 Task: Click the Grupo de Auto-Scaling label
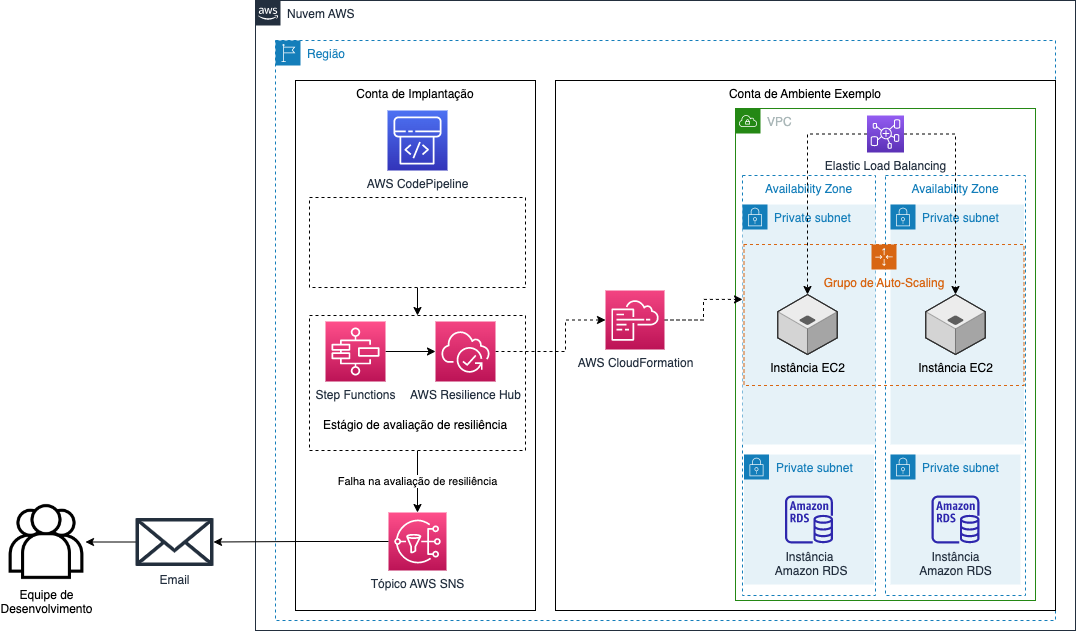click(x=884, y=283)
